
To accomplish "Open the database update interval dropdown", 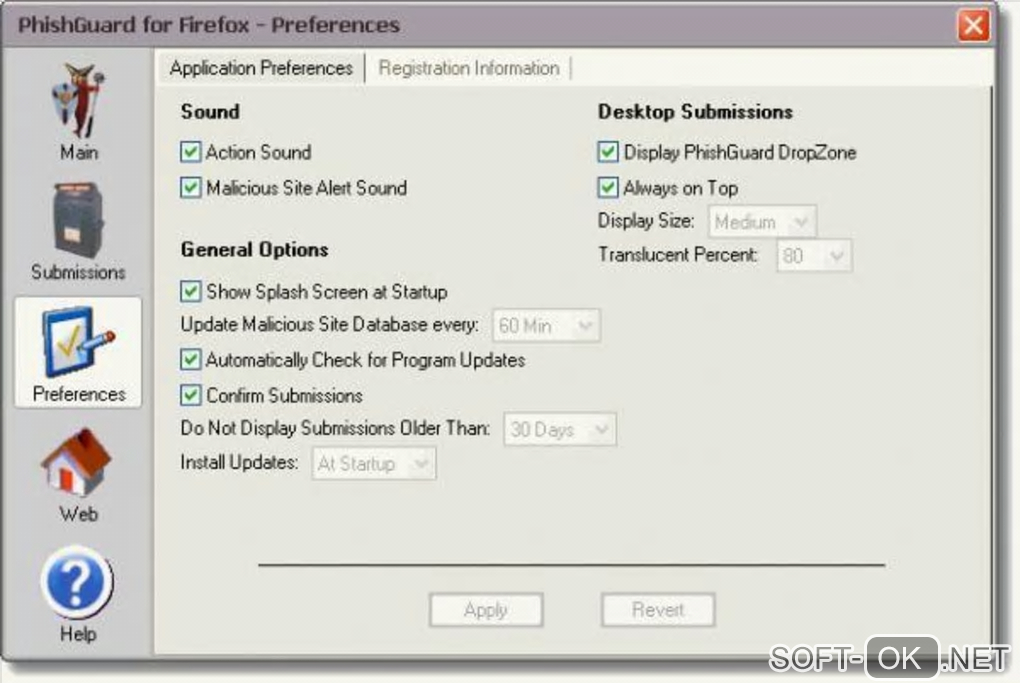I will tap(546, 325).
